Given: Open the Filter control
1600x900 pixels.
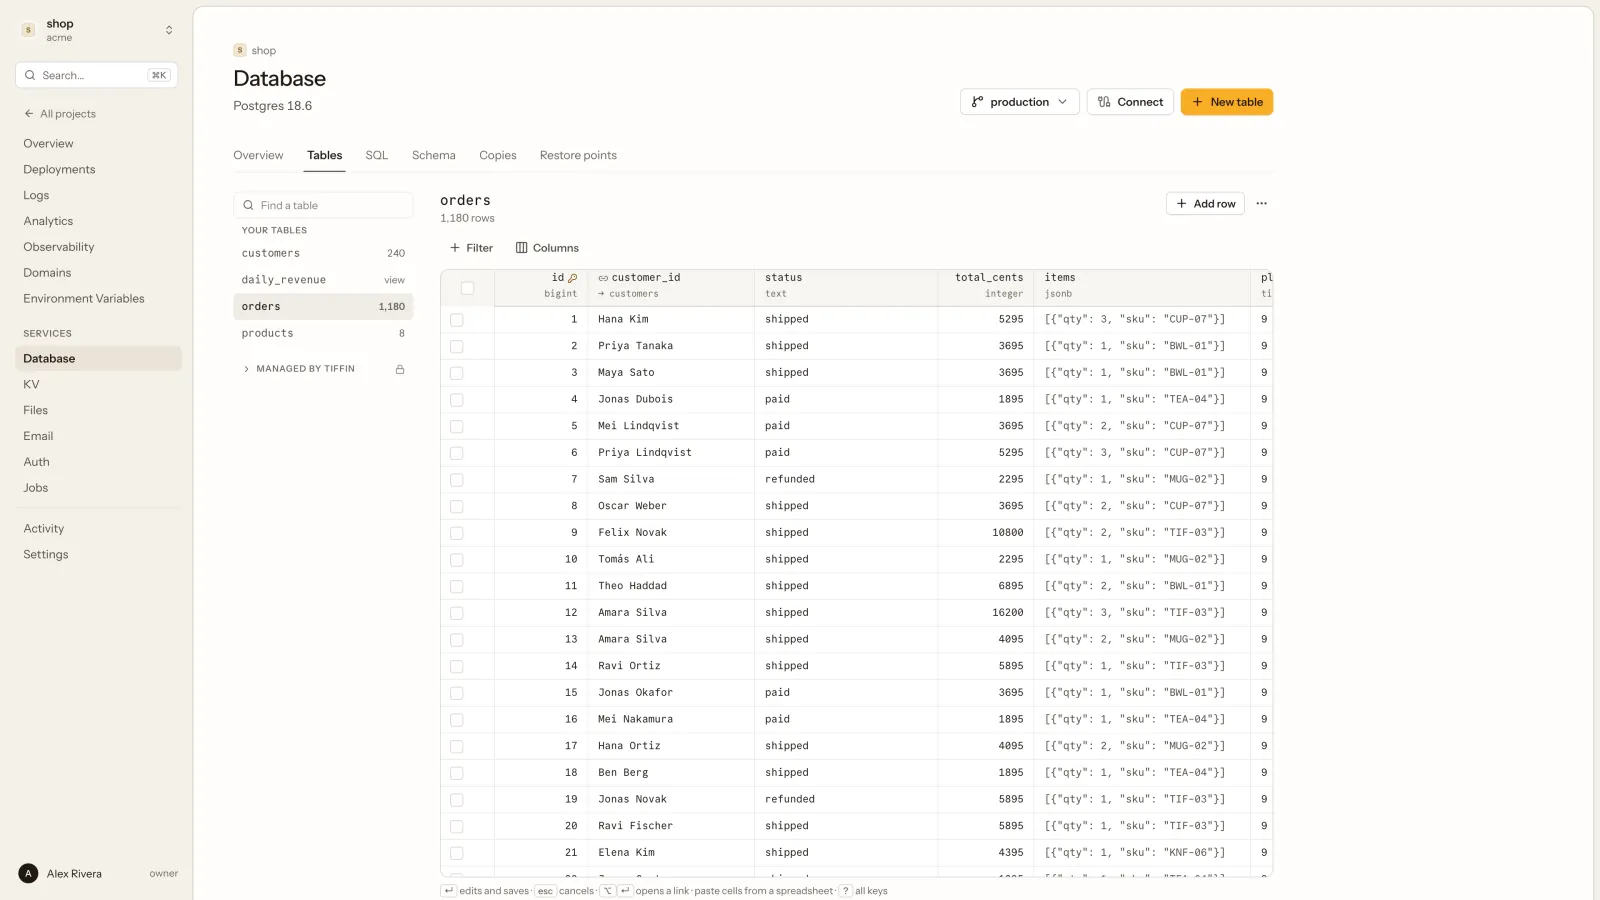Looking at the screenshot, I should pyautogui.click(x=471, y=248).
